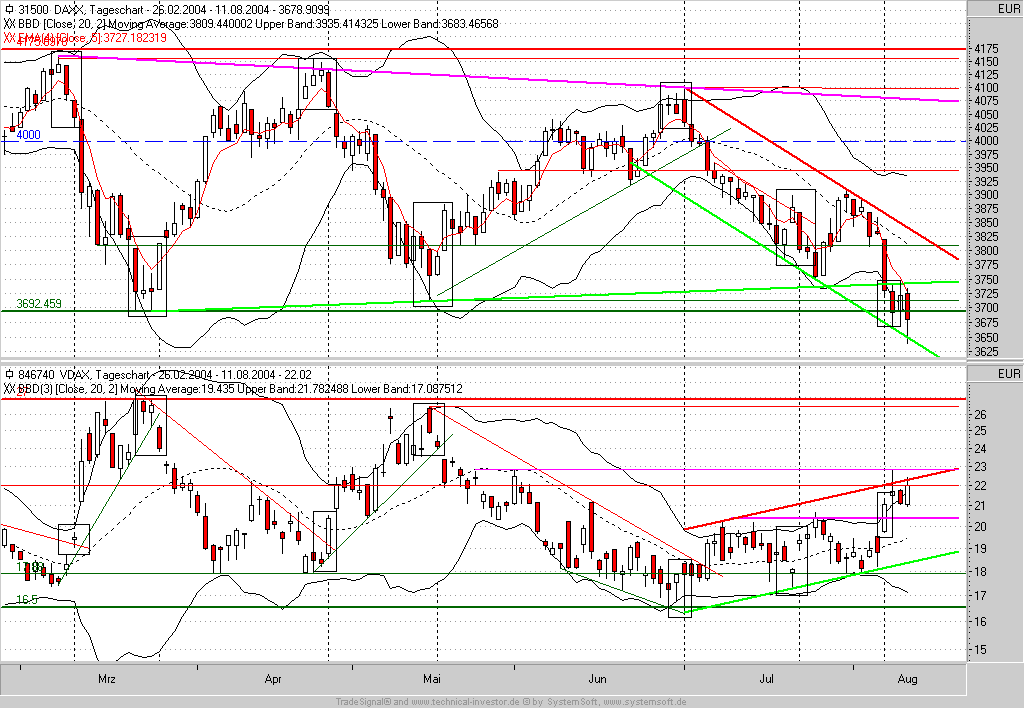
Task: Click the Jun label on the time axis
Action: tap(597, 679)
